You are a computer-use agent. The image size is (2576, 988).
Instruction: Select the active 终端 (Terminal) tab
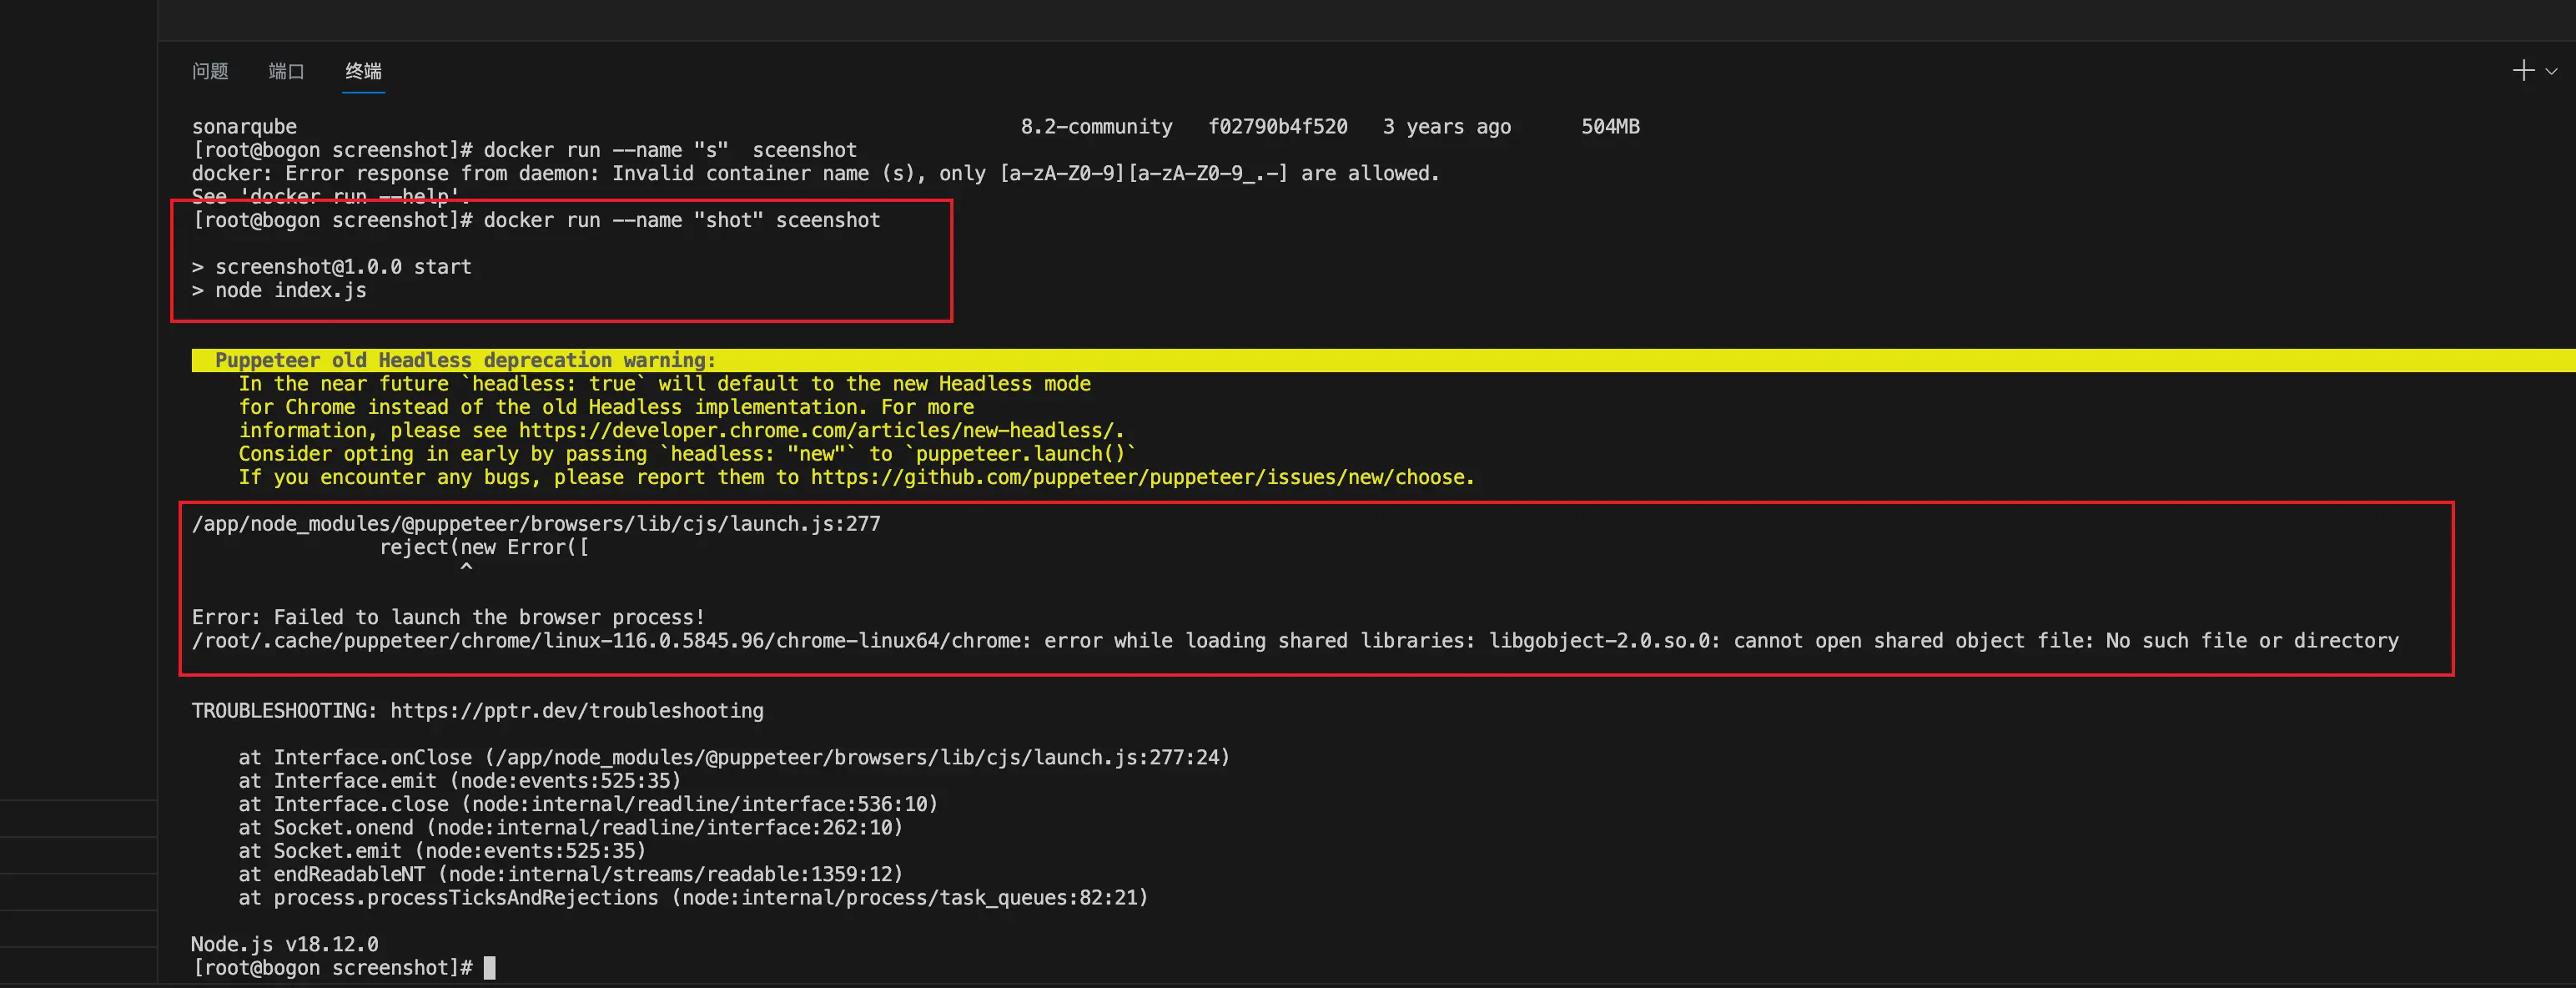pyautogui.click(x=362, y=71)
